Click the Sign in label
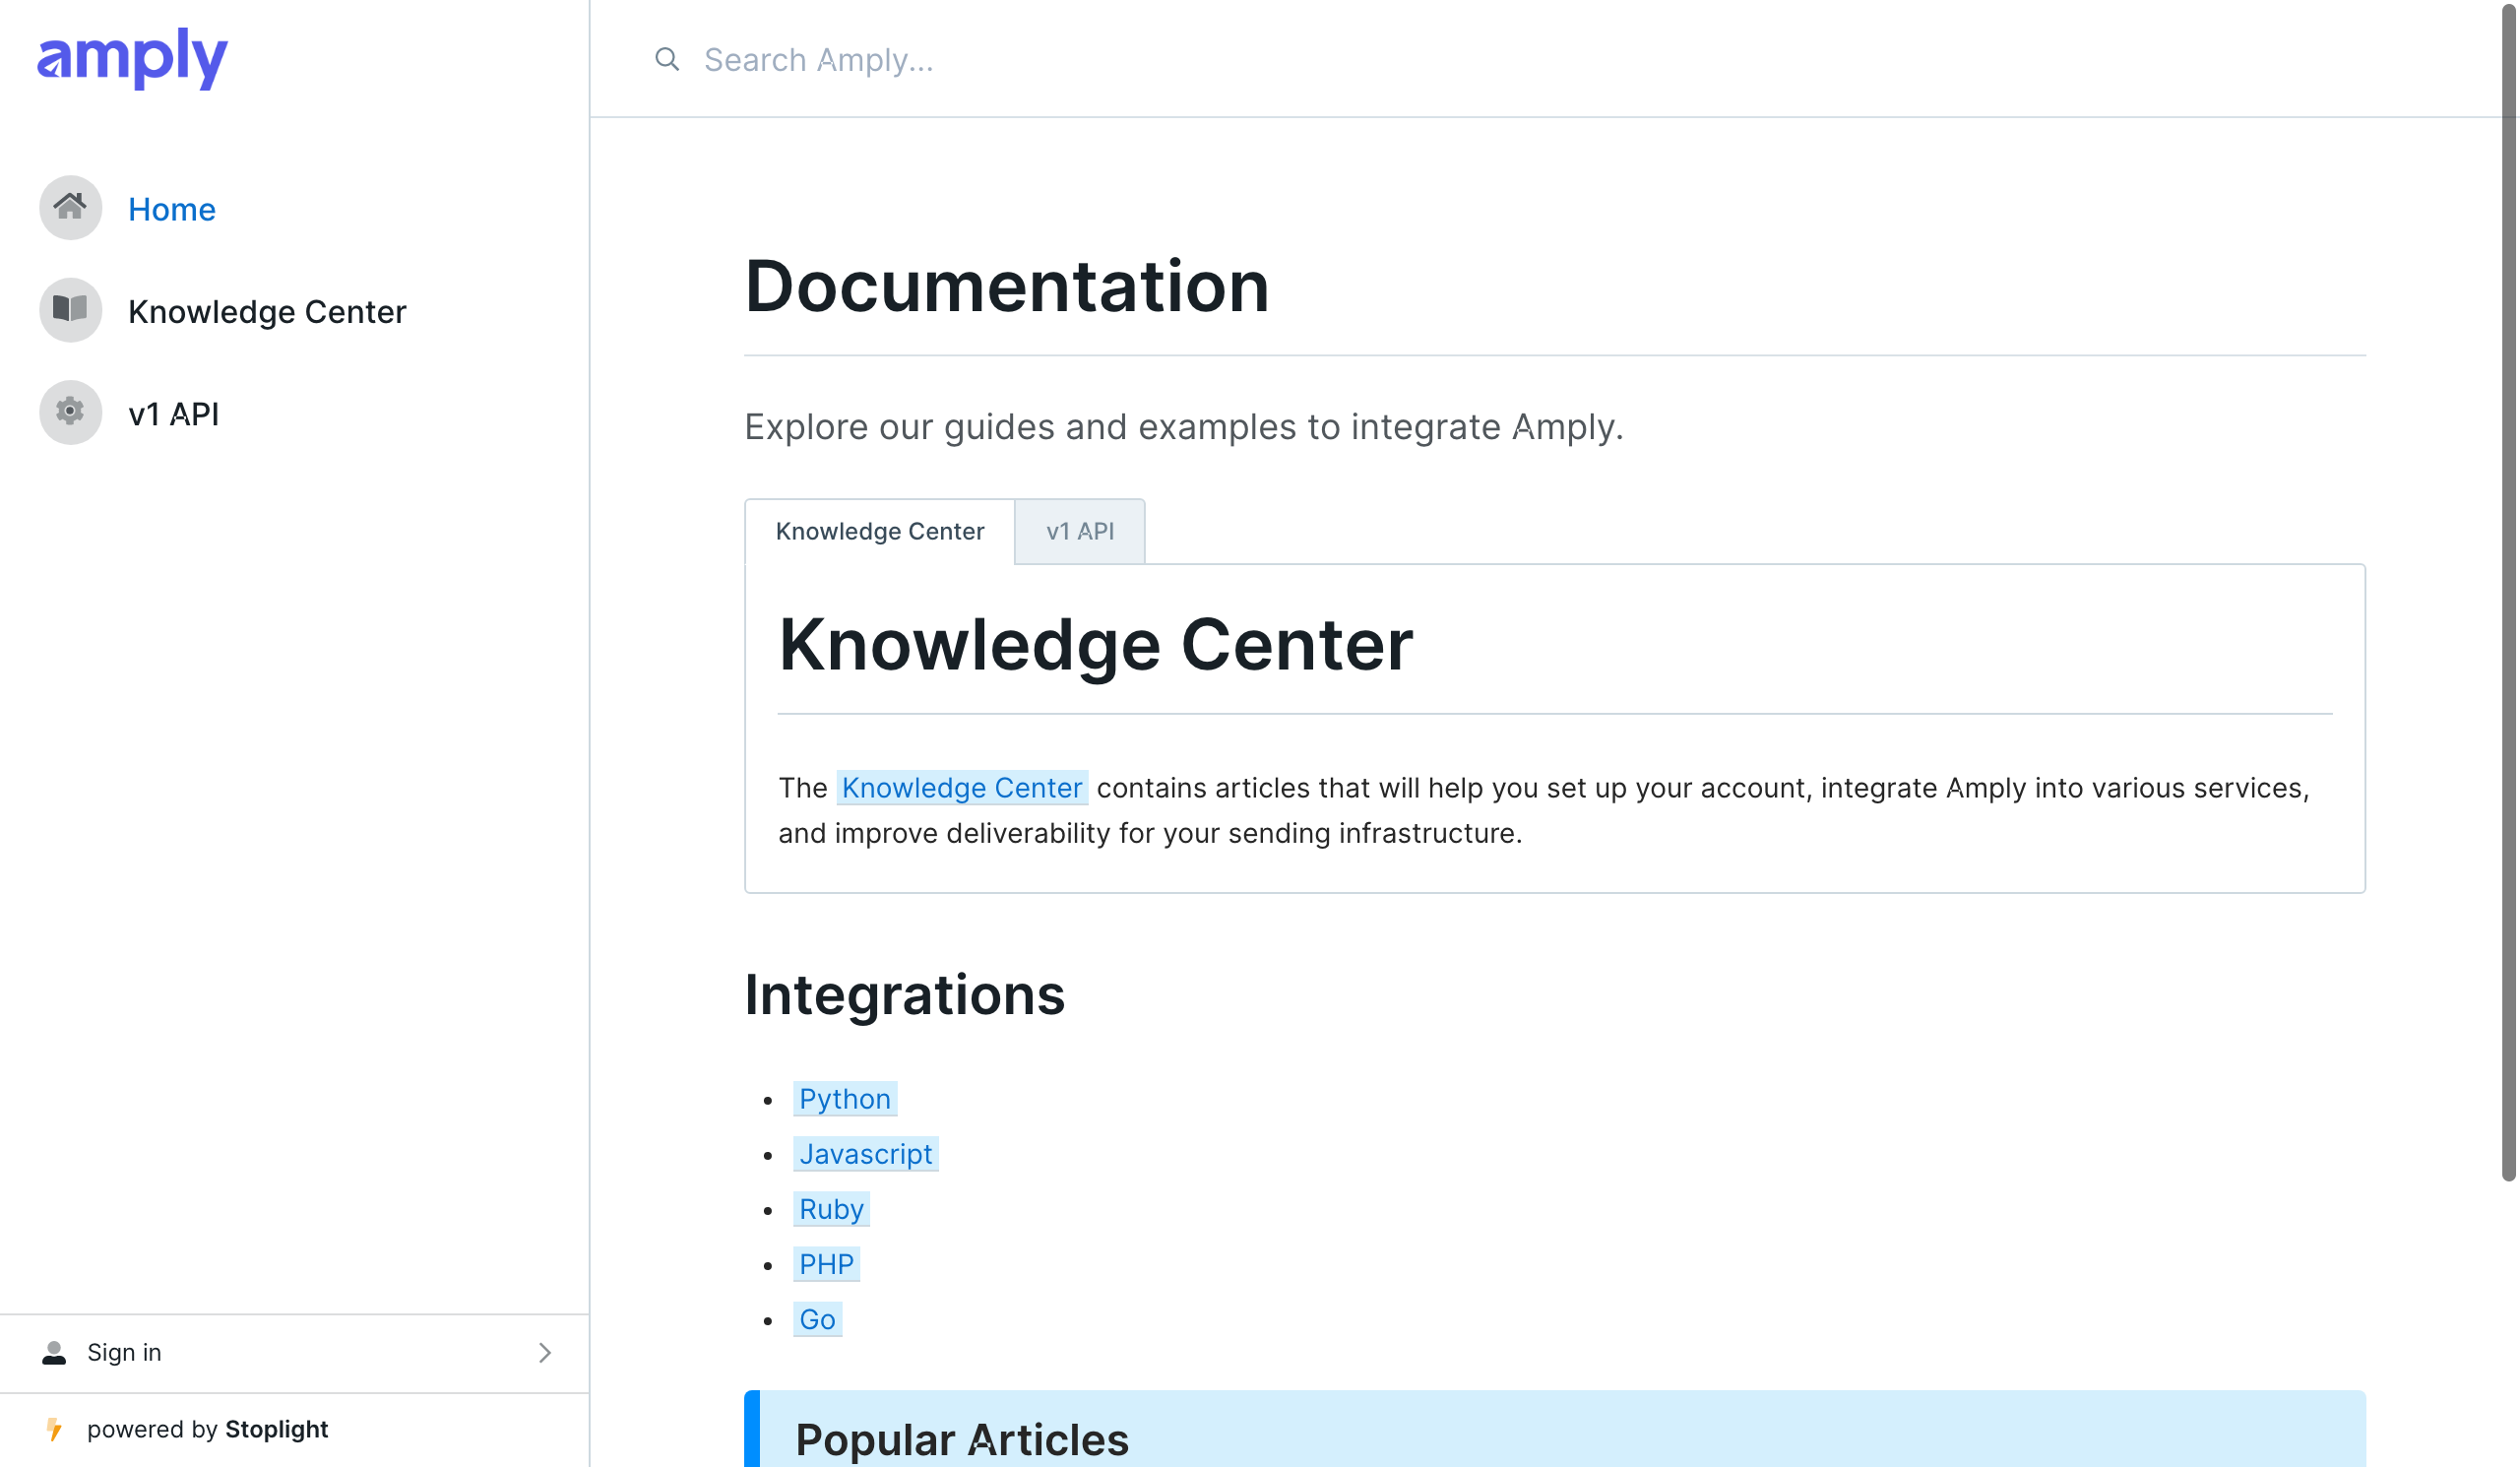The height and width of the screenshot is (1467, 2520). tap(124, 1352)
